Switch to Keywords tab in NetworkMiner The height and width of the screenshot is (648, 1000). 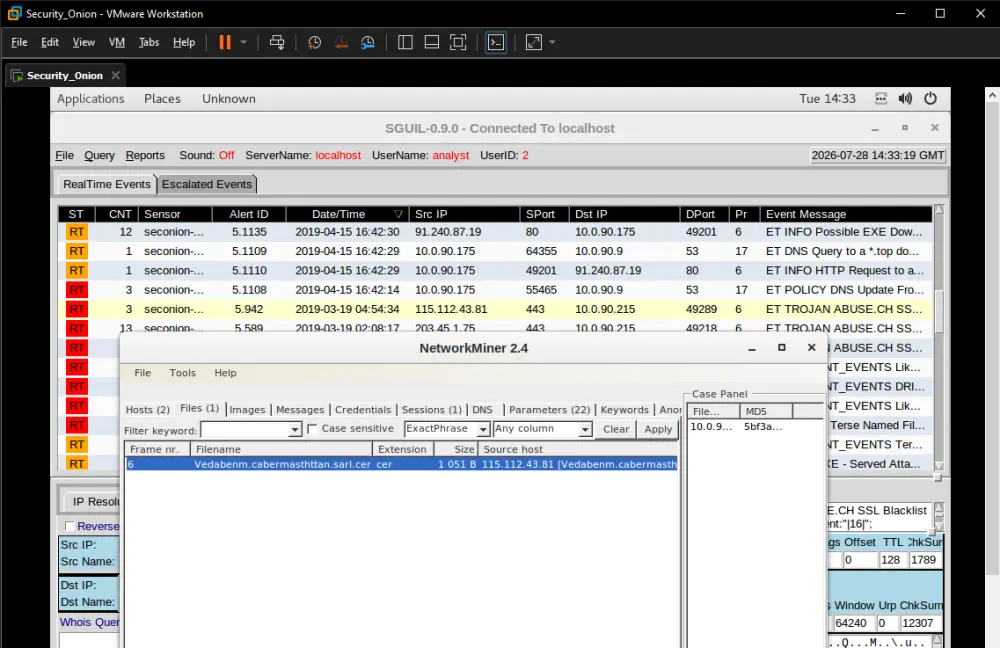pyautogui.click(x=624, y=410)
